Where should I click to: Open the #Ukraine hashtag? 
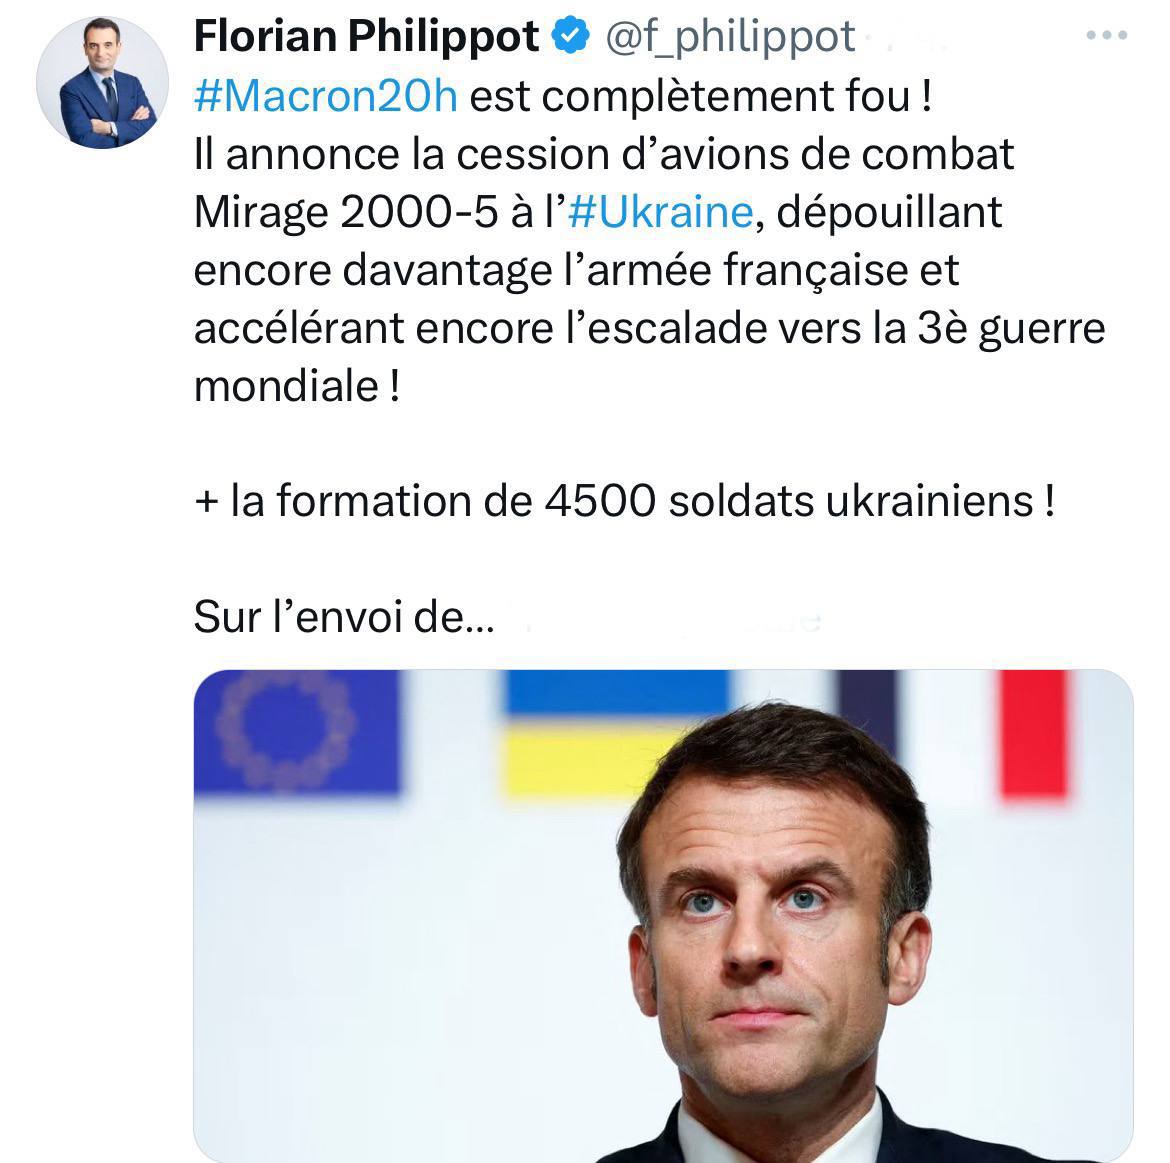click(659, 212)
